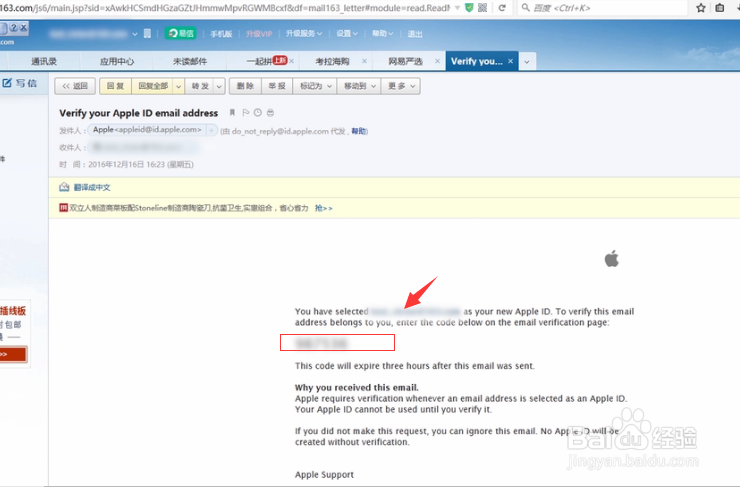Image resolution: width=740 pixels, height=487 pixels.
Task: Click the sender Apple address chip
Action: [x=147, y=130]
